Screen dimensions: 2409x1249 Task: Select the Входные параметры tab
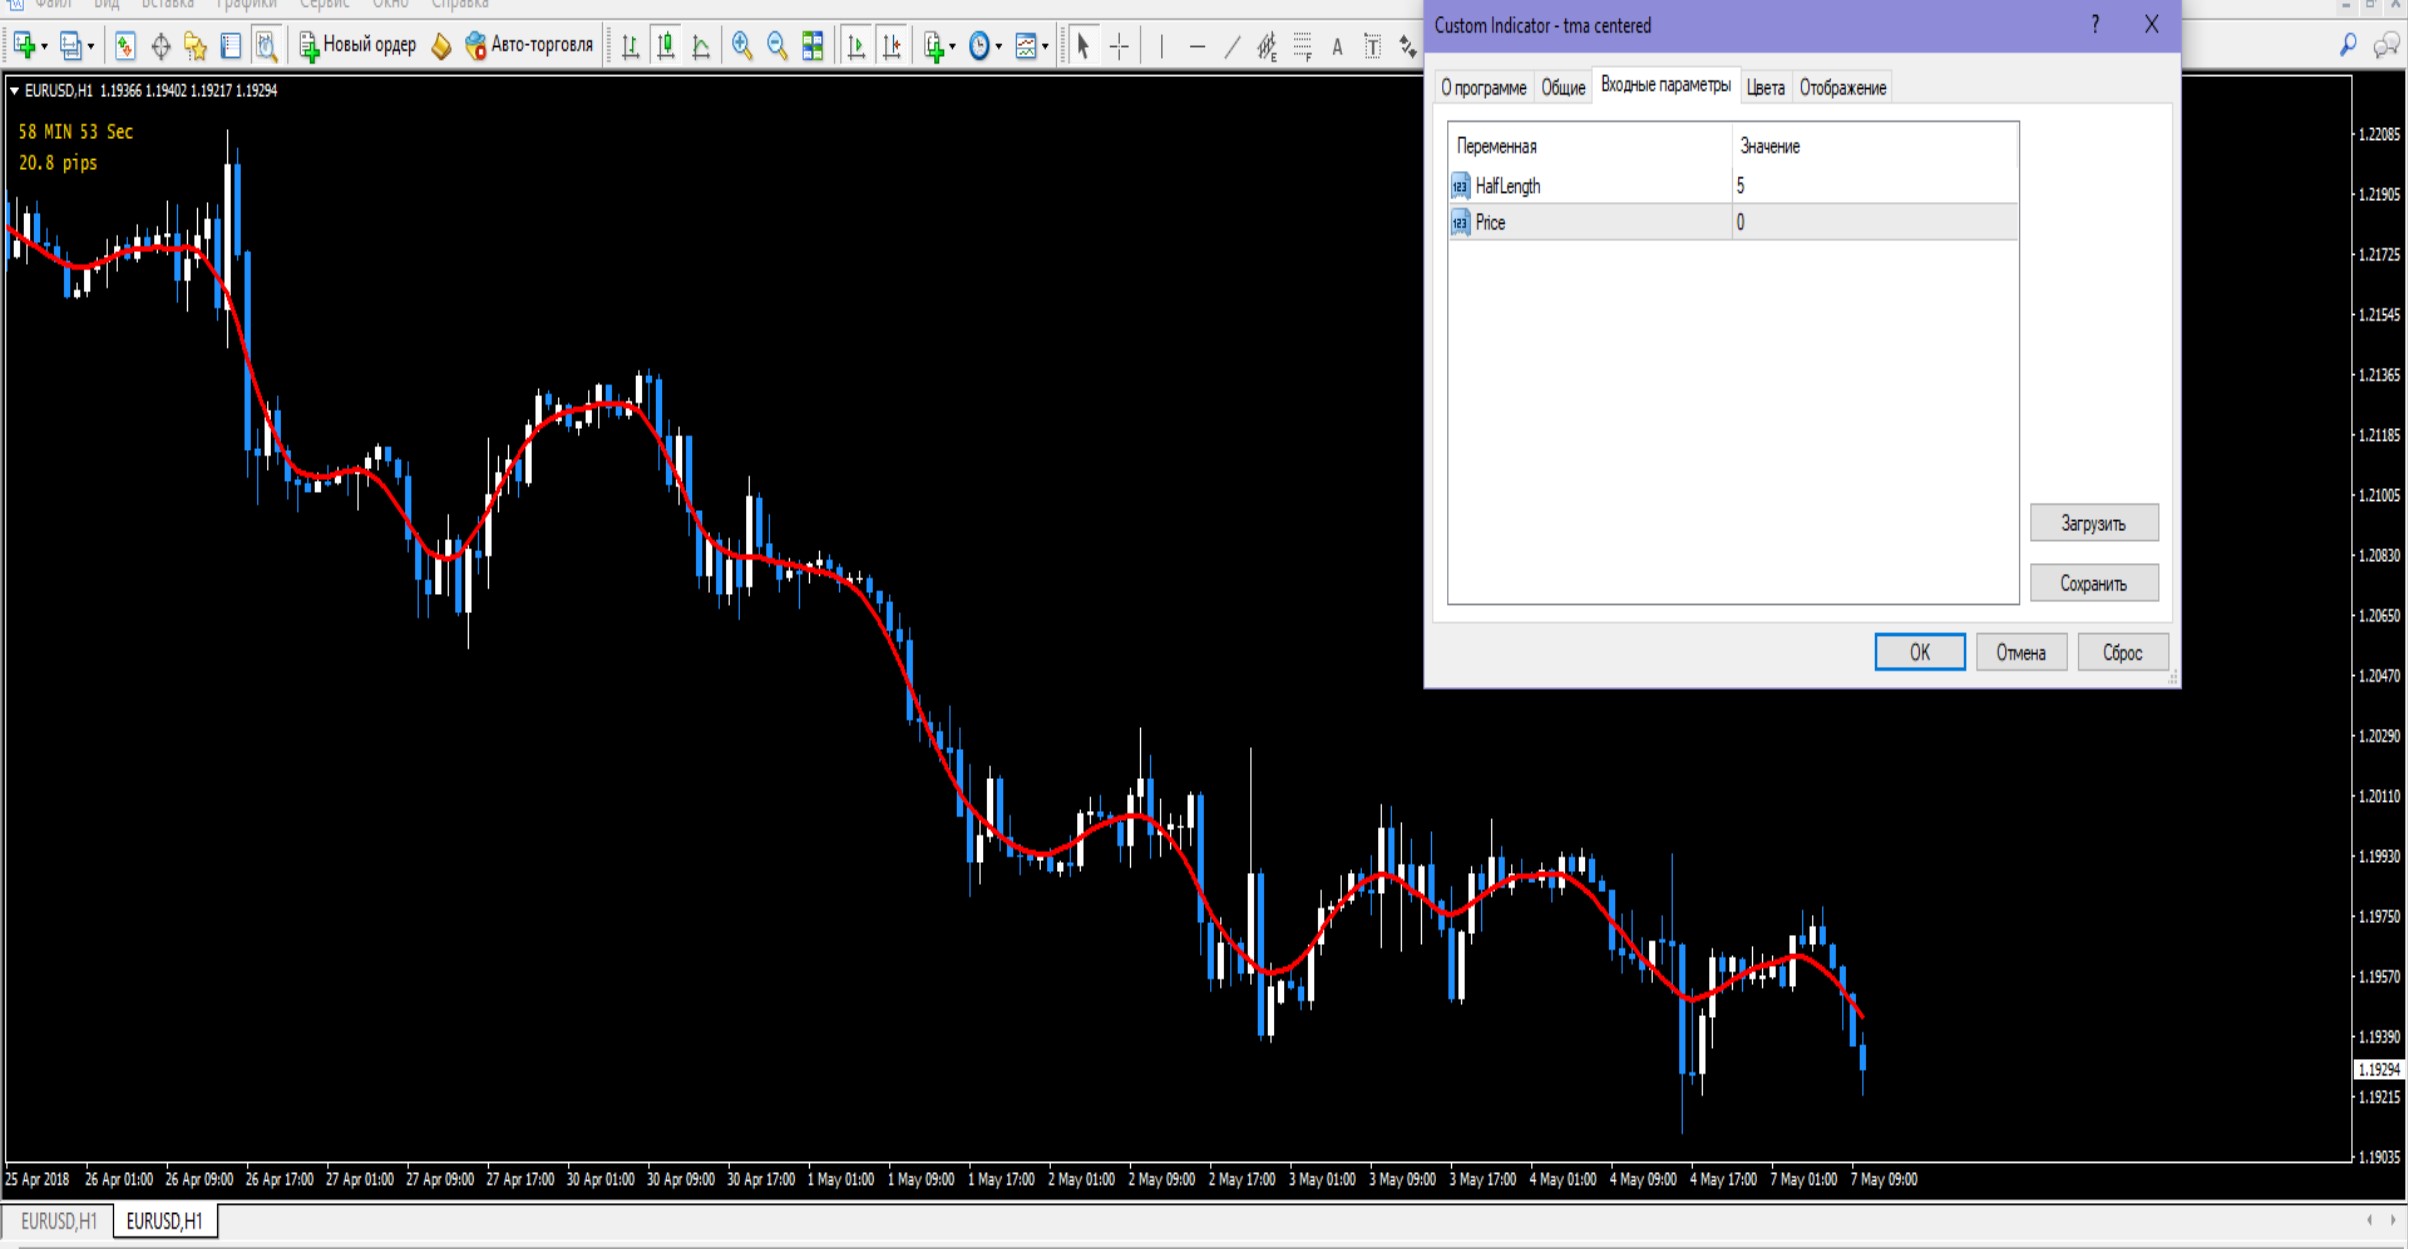click(1665, 85)
